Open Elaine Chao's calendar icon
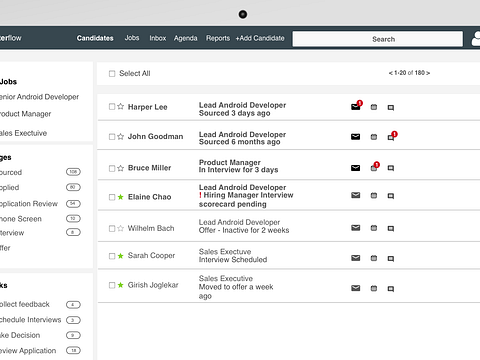 coord(374,195)
